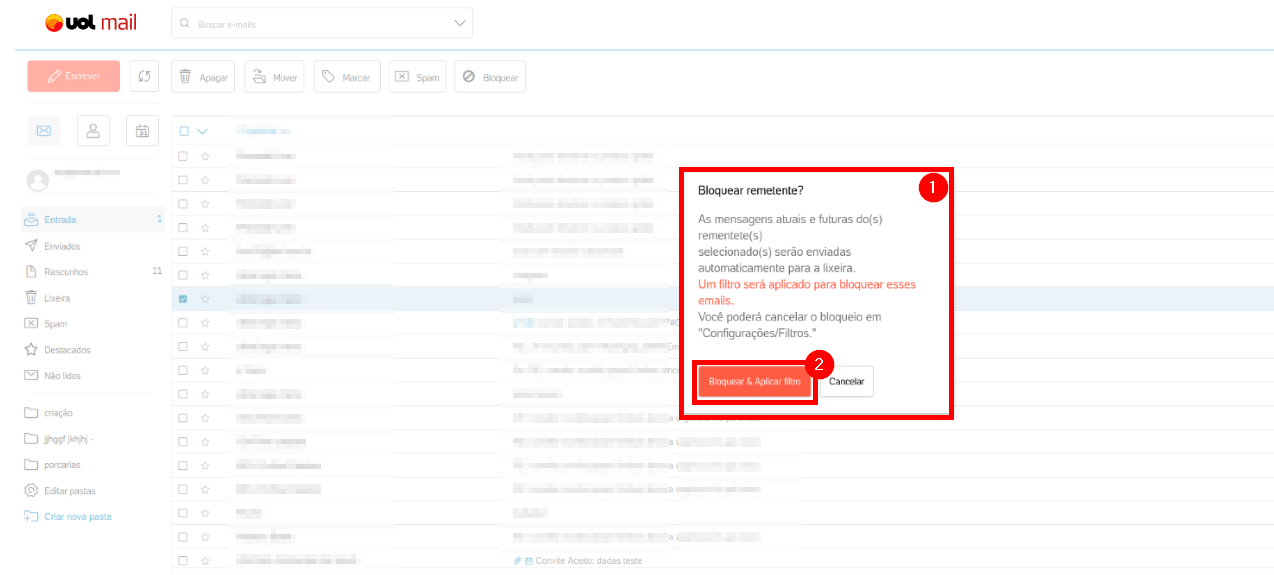Uncheck the checked email row checkbox
The image size is (1274, 575).
[183, 299]
